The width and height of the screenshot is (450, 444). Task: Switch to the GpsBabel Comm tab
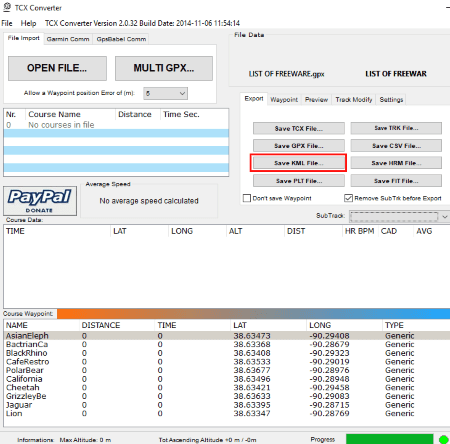pyautogui.click(x=121, y=39)
